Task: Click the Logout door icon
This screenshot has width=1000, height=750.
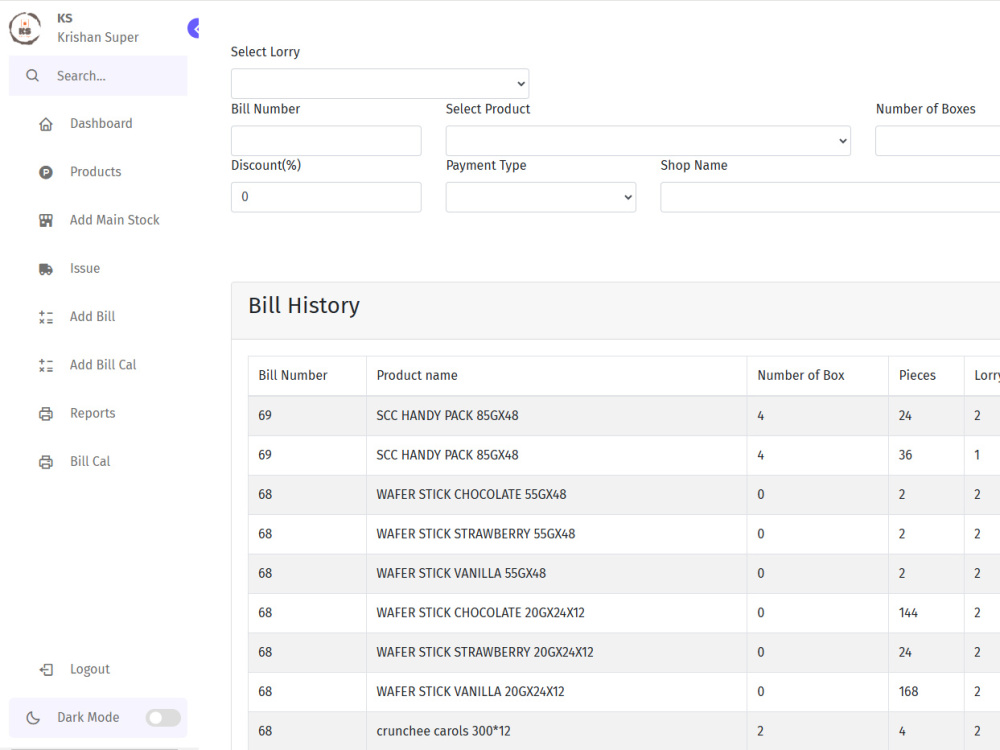Action: (46, 670)
